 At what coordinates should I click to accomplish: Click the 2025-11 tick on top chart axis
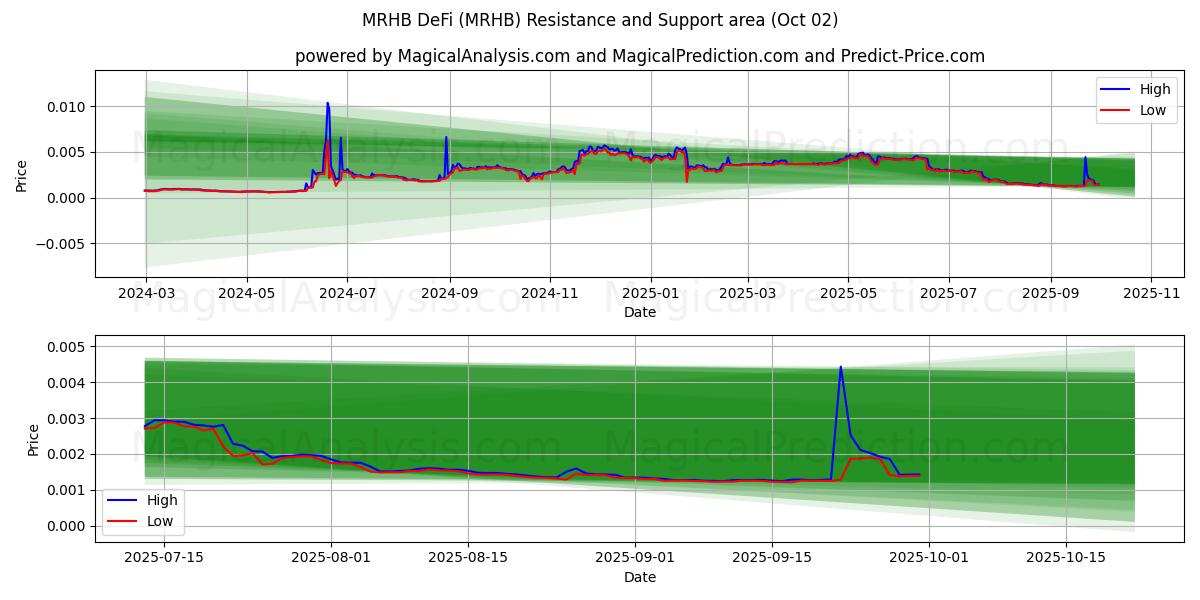[x=1152, y=296]
